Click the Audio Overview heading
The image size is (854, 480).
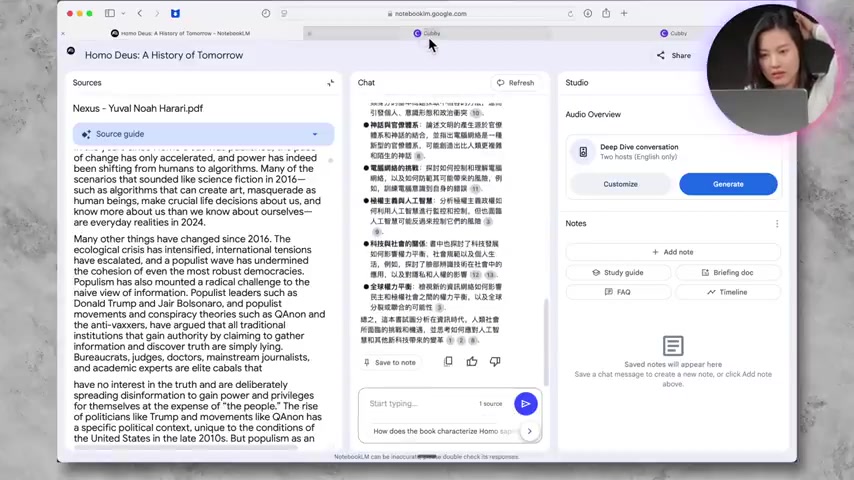click(x=593, y=114)
